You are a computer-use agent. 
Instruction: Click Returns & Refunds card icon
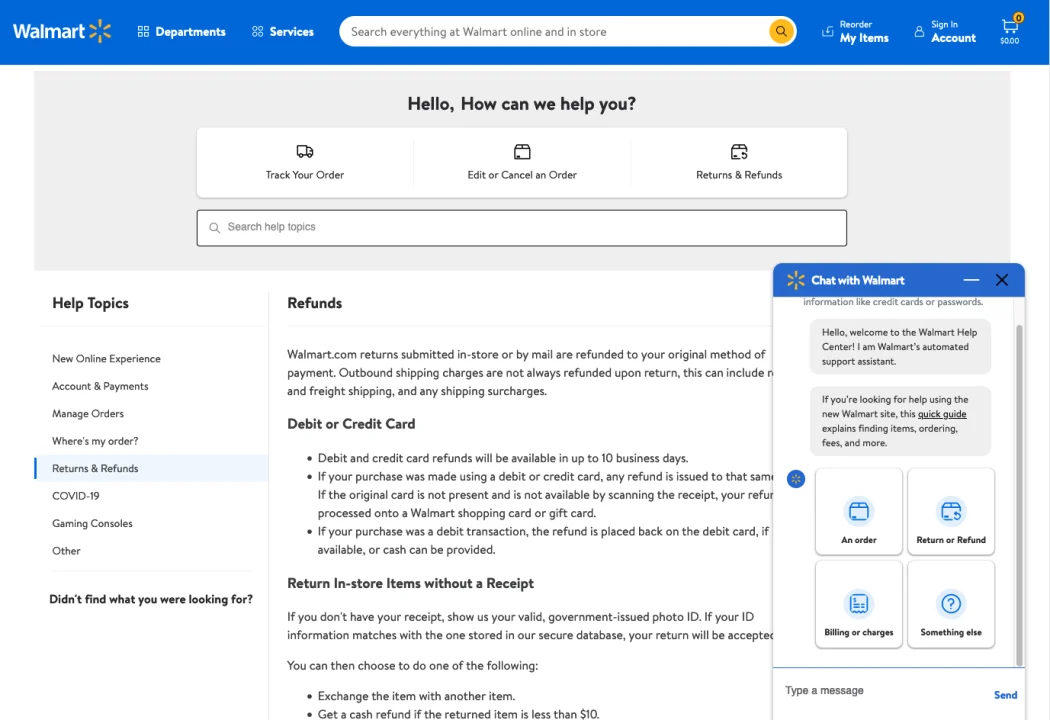(x=739, y=151)
